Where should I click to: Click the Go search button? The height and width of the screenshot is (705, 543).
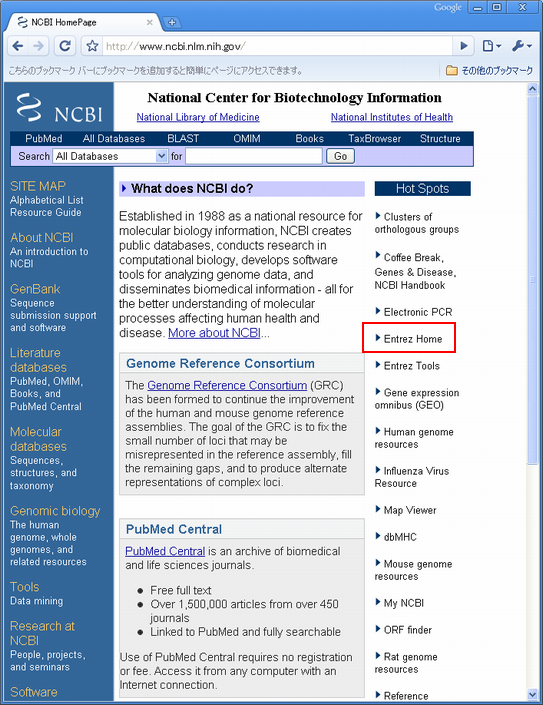340,156
